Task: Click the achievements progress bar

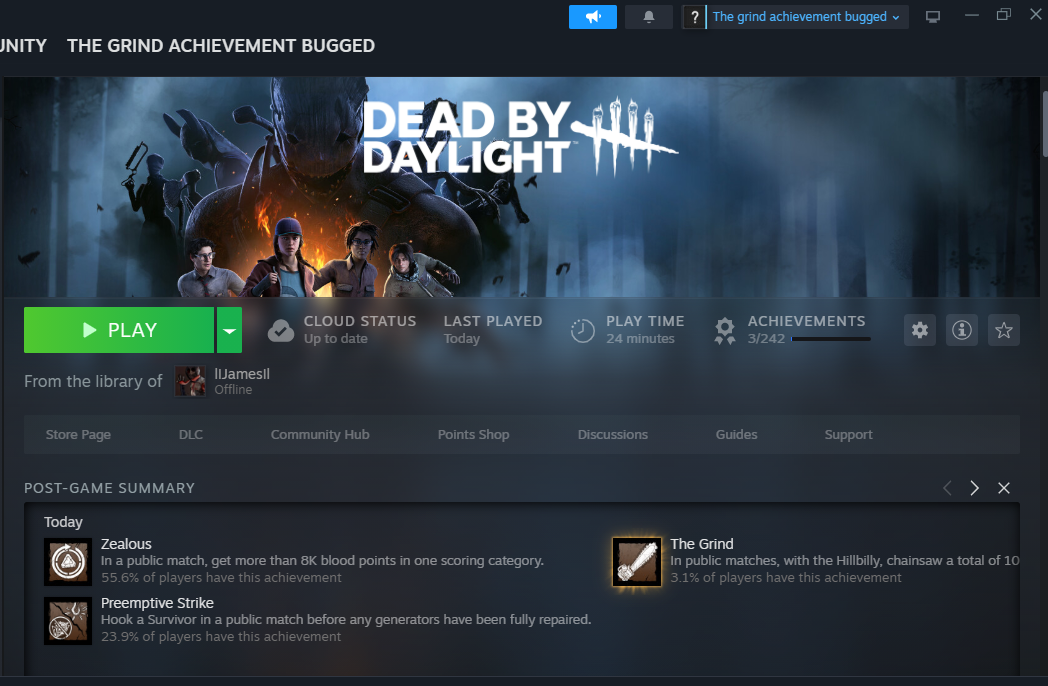Action: (831, 339)
